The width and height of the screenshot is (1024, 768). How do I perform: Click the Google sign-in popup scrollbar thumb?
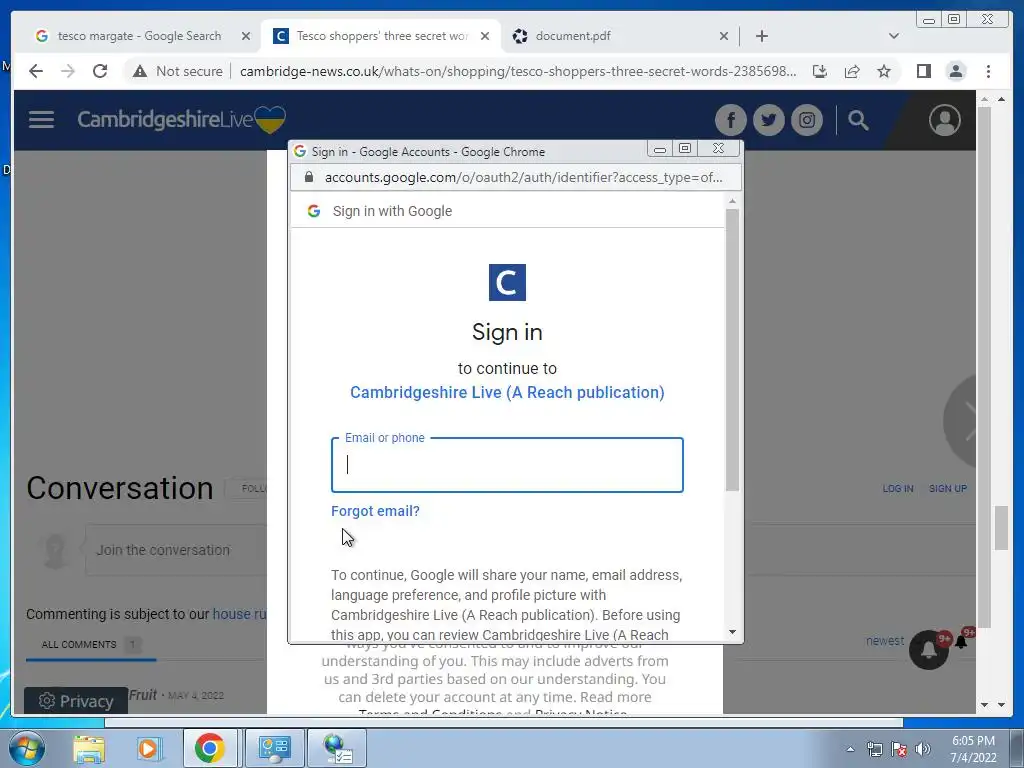(732, 349)
